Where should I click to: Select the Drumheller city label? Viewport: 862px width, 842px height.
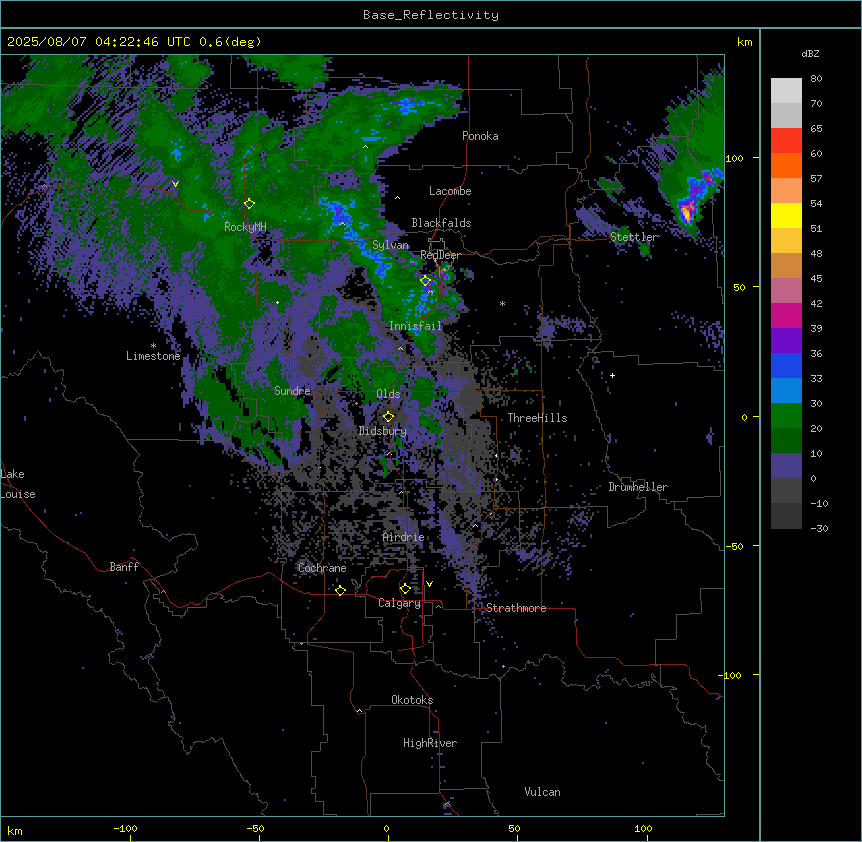pos(638,487)
